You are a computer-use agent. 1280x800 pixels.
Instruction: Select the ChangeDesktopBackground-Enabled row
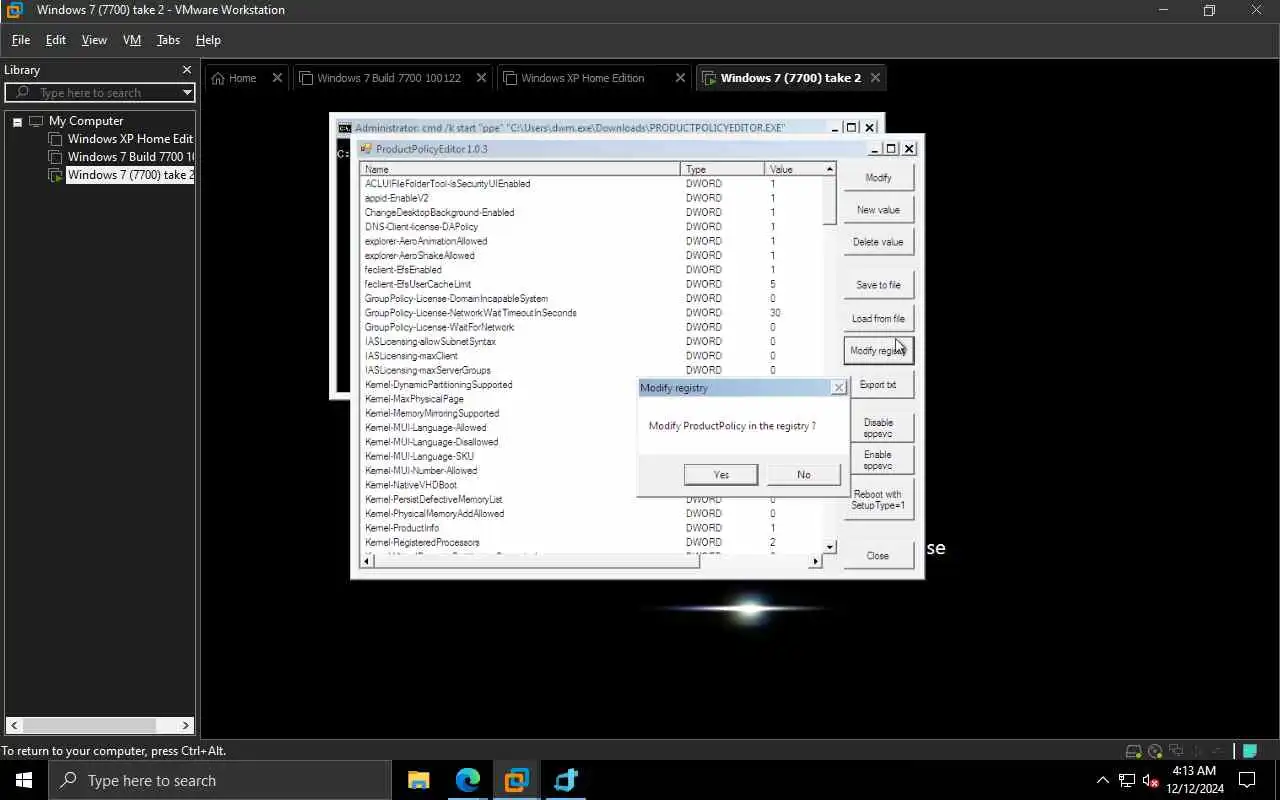[592, 213]
